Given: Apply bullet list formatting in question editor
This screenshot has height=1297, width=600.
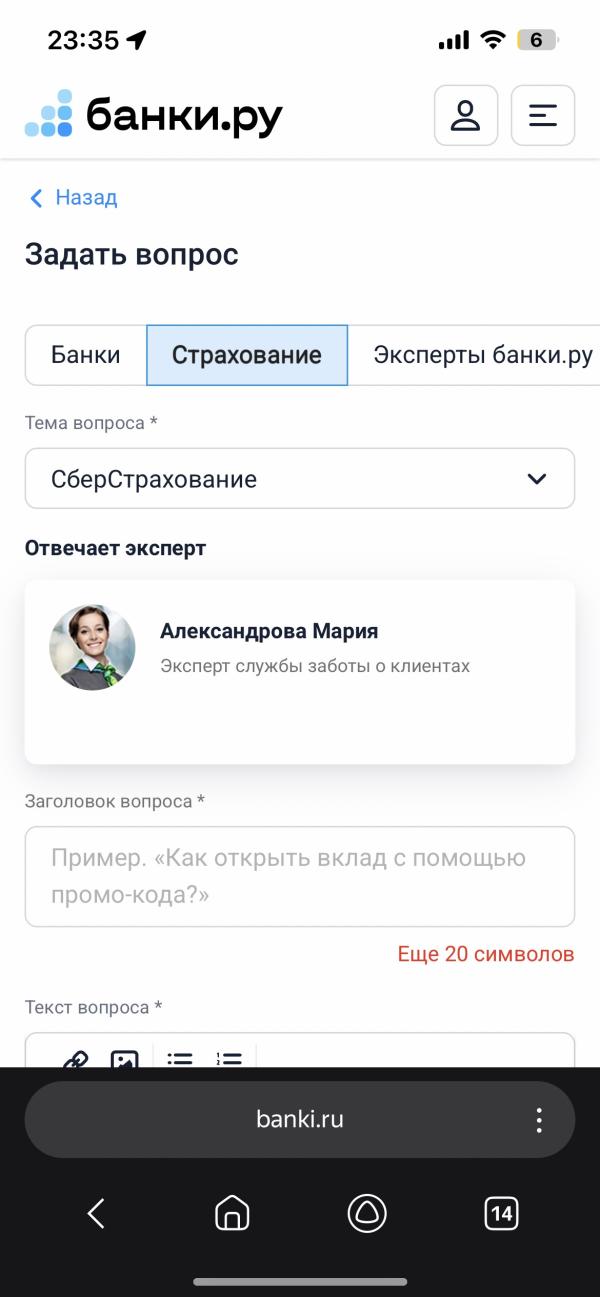Looking at the screenshot, I should click(179, 1057).
